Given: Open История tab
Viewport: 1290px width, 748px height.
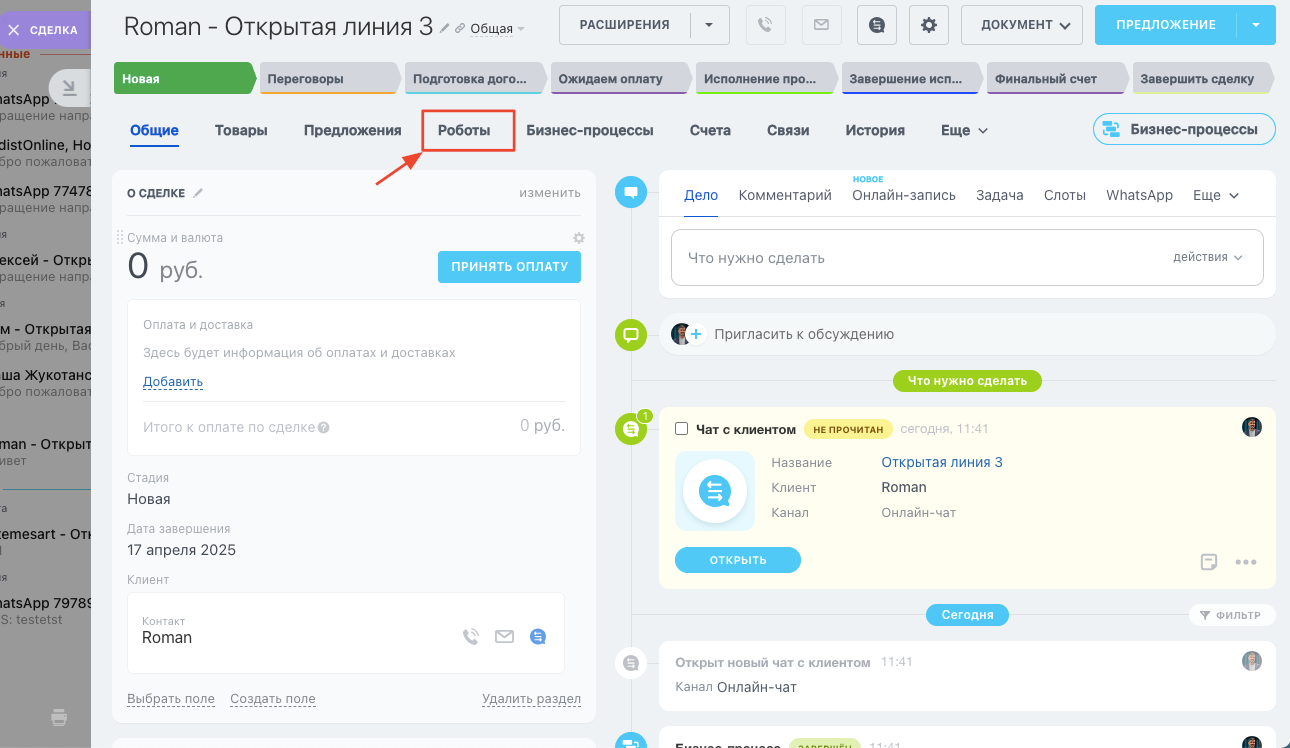Looking at the screenshot, I should tap(875, 130).
